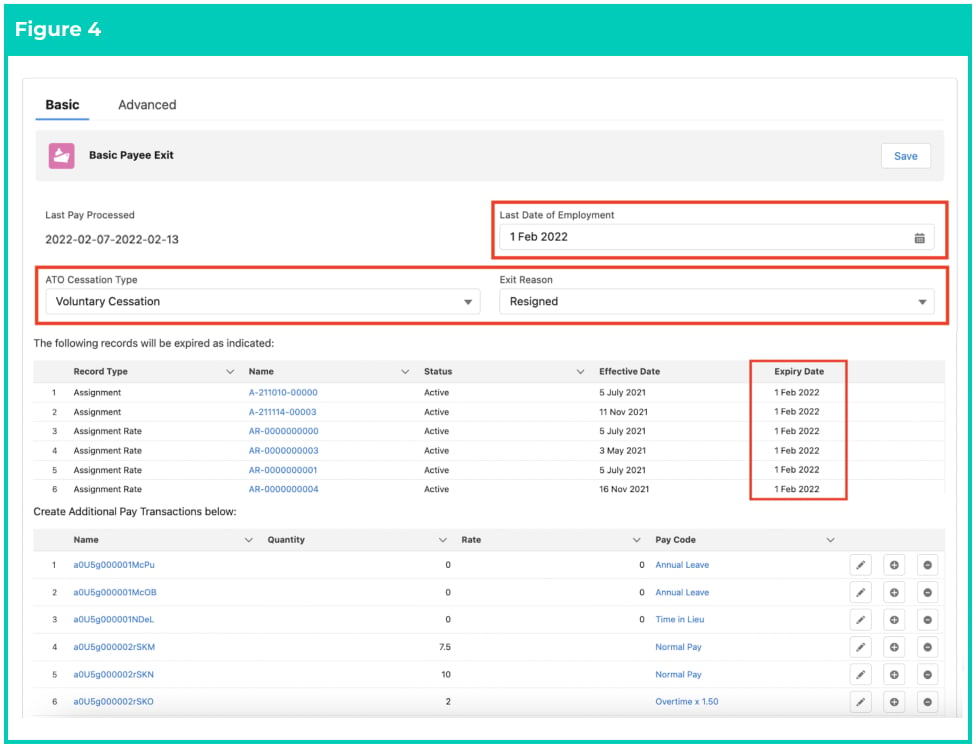Edit pay transaction a0U5g000002rSKM with the pencil icon
Image resolution: width=976 pixels, height=748 pixels.
[x=860, y=647]
